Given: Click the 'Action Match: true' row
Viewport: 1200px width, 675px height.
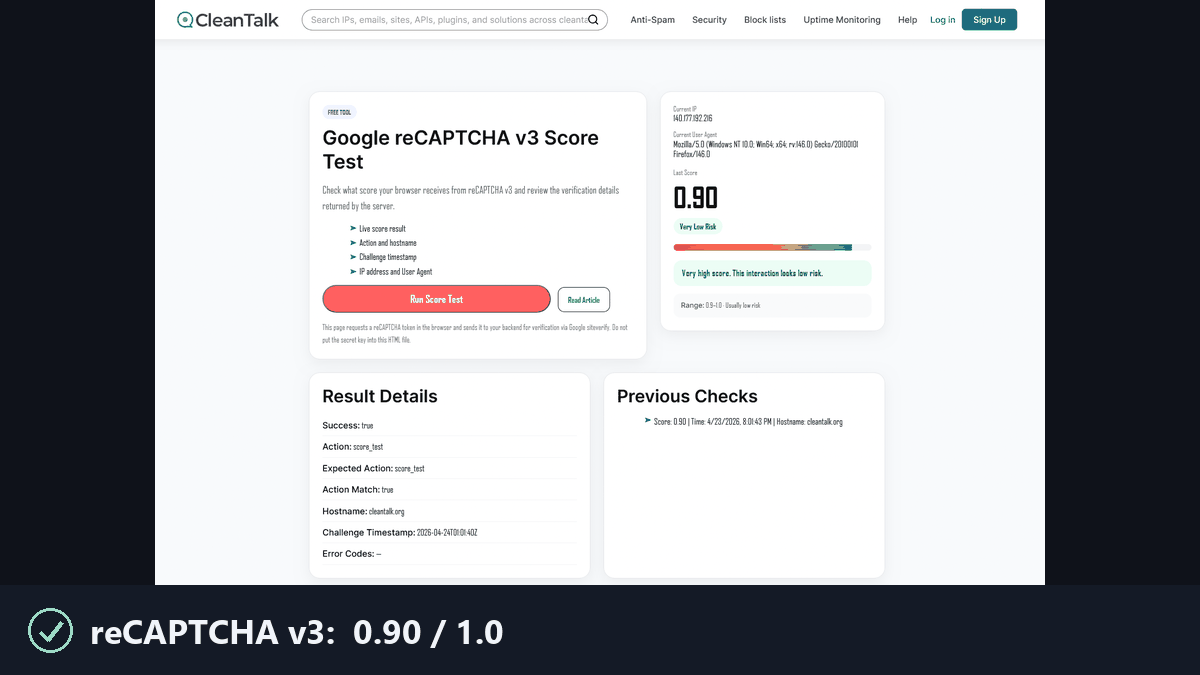Looking at the screenshot, I should 449,490.
